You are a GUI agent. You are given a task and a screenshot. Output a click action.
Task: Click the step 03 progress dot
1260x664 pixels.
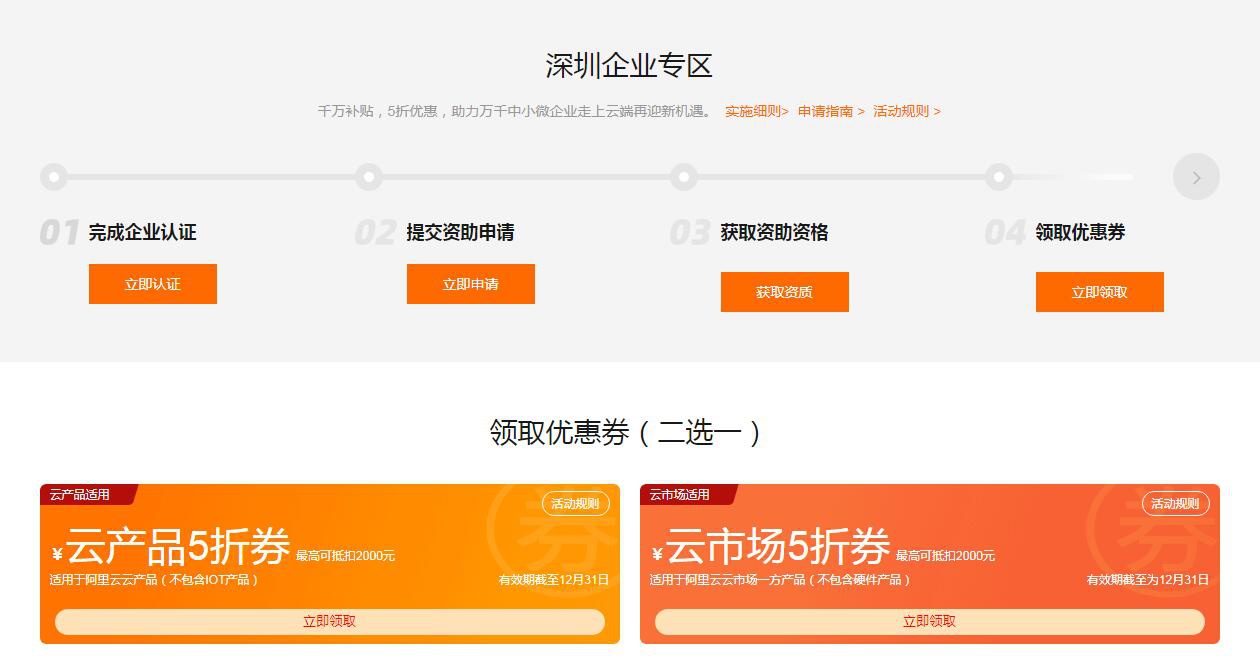[684, 177]
